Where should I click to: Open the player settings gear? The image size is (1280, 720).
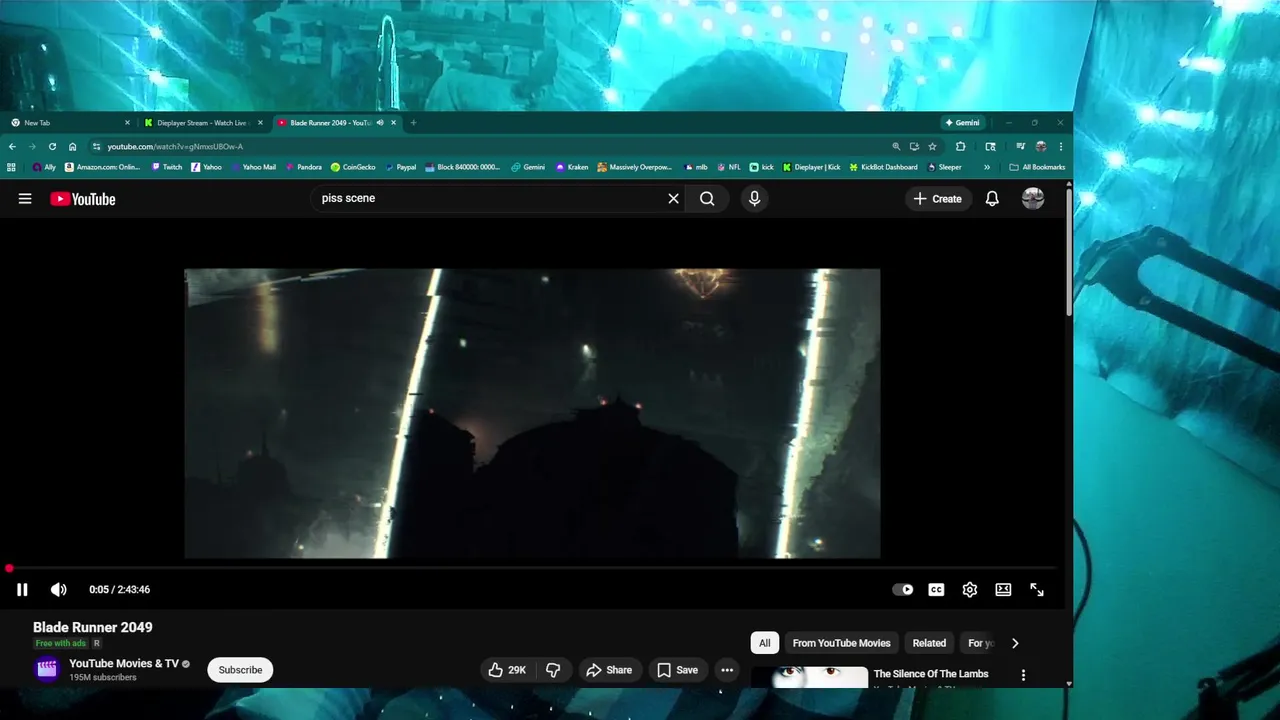pos(970,590)
